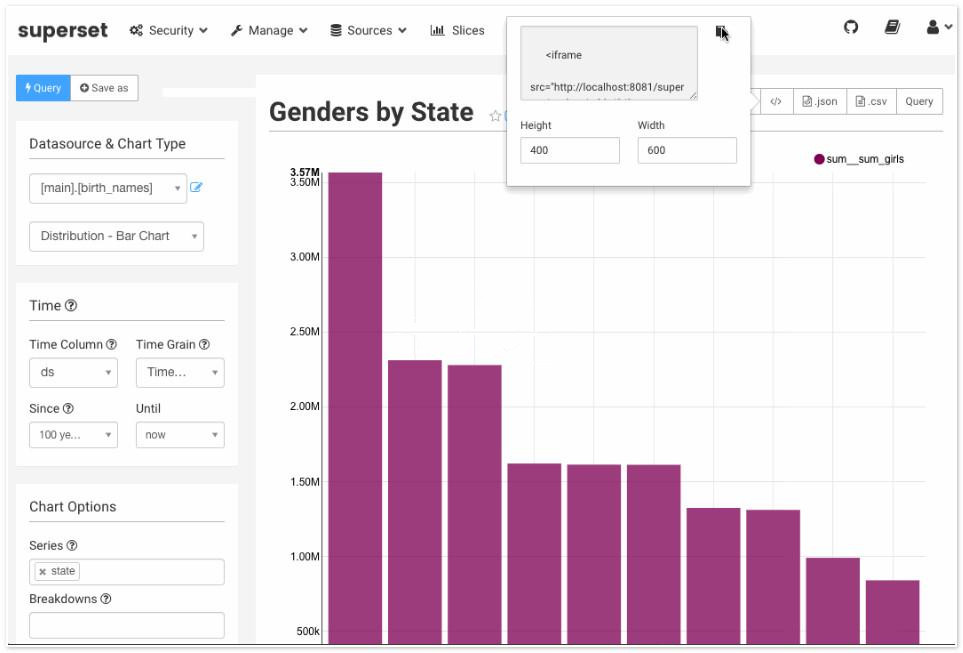Edit the datasource with pencil icon

point(196,187)
